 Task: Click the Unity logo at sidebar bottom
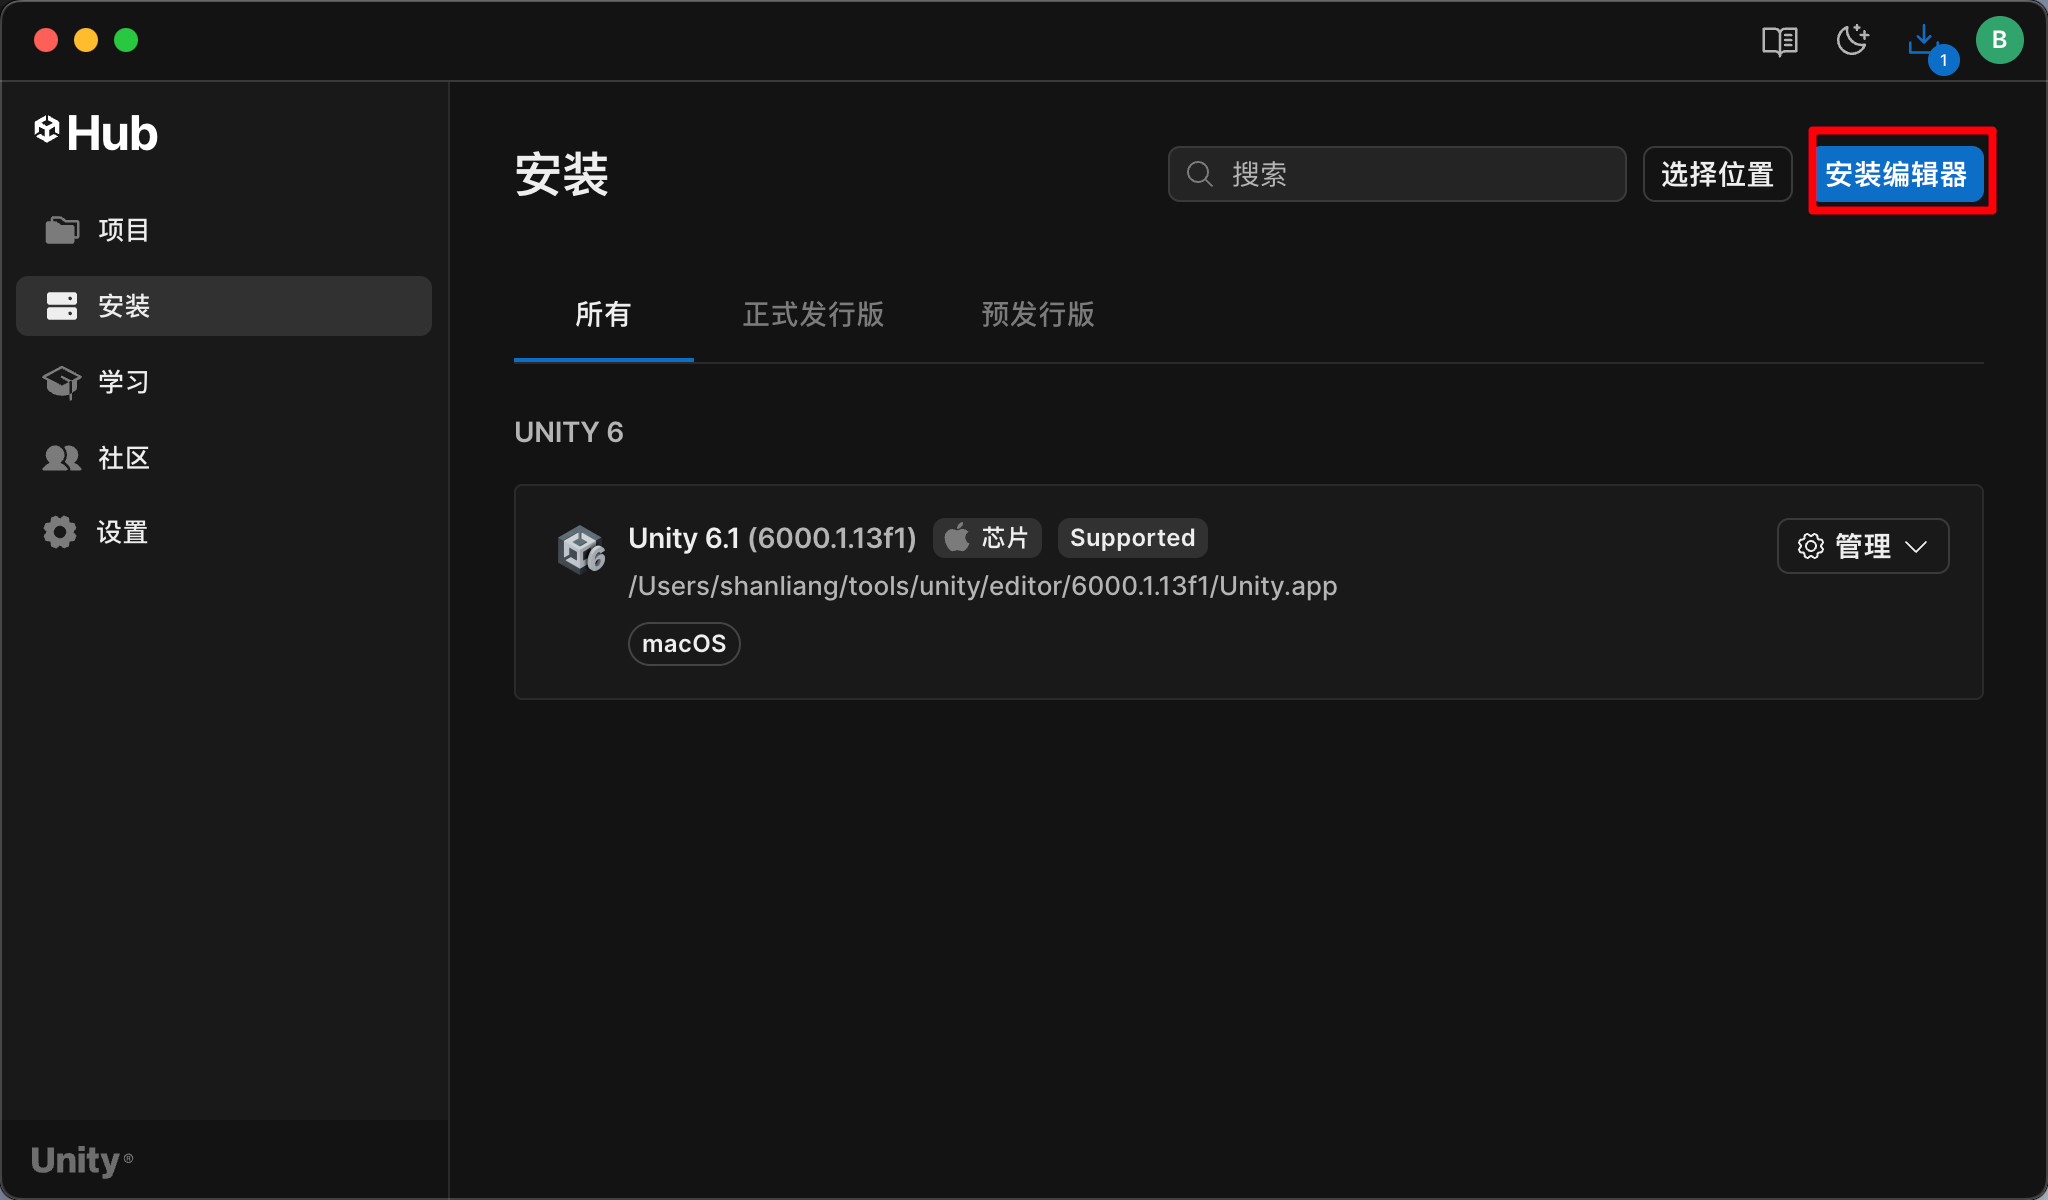81,1160
